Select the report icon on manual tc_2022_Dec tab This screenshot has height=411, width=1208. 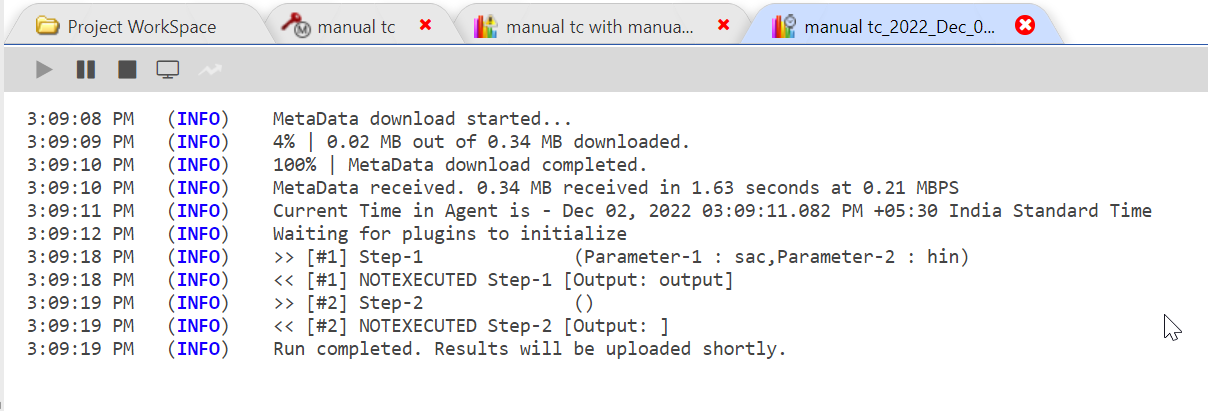pyautogui.click(x=784, y=27)
